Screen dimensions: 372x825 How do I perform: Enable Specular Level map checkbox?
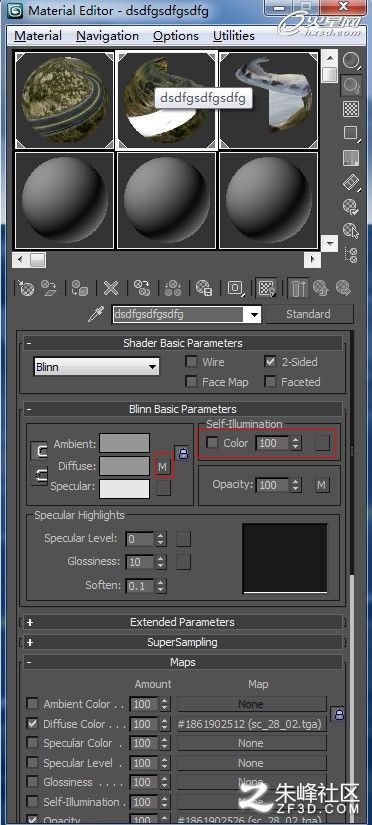click(33, 763)
